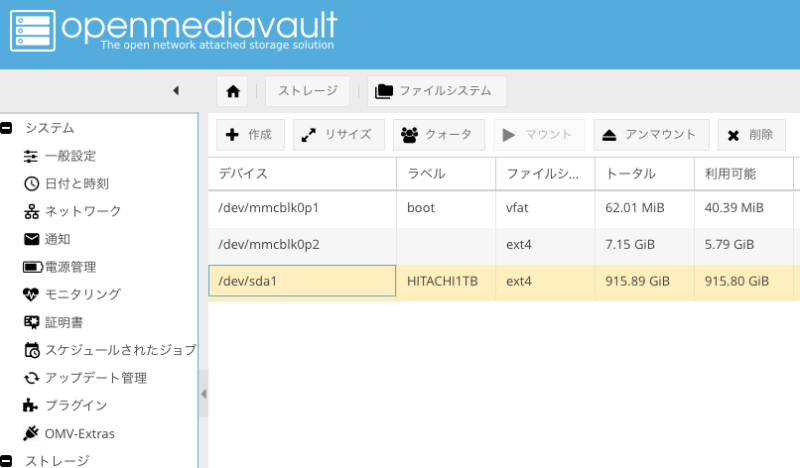Open プラグイン in the sidebar

(x=65, y=405)
